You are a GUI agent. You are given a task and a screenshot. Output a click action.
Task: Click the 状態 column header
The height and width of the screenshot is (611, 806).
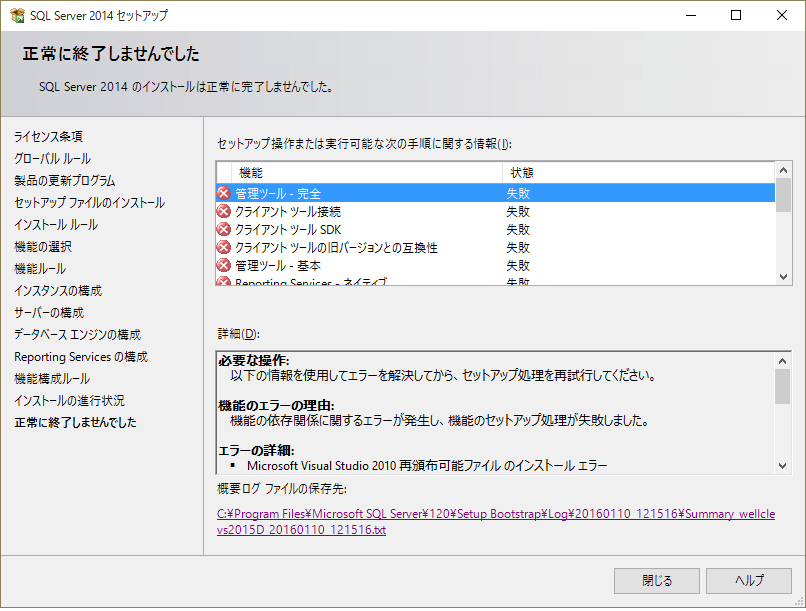pos(638,173)
